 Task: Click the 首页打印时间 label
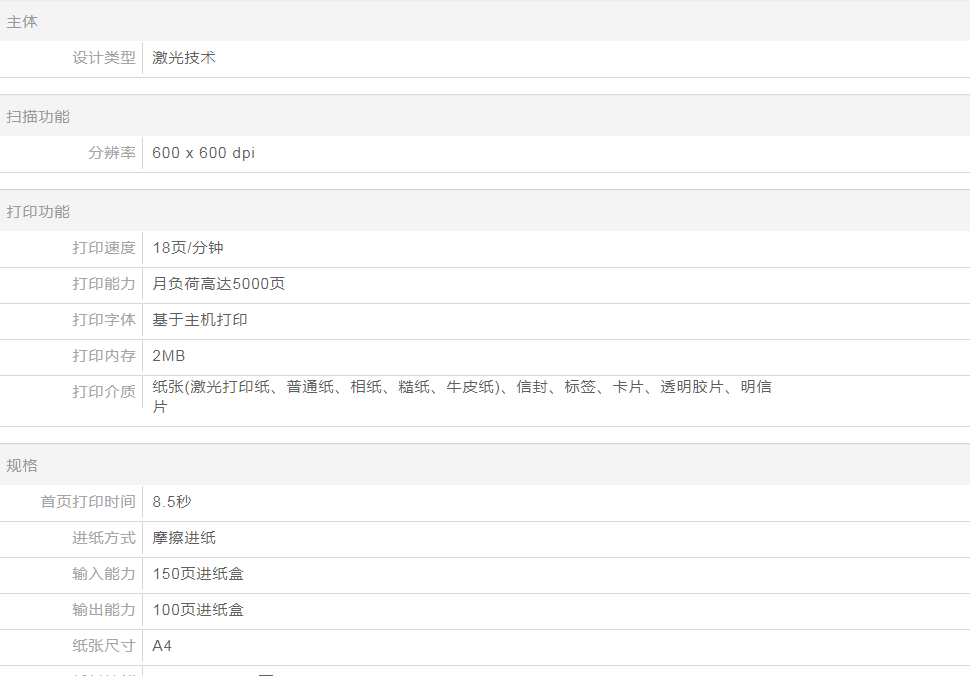point(88,502)
